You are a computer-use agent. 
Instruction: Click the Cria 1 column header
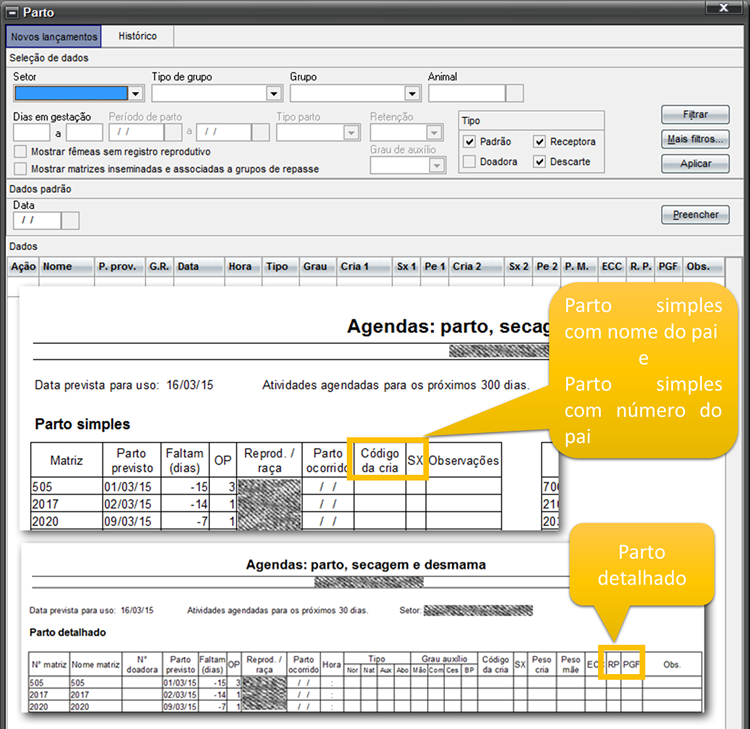[364, 266]
